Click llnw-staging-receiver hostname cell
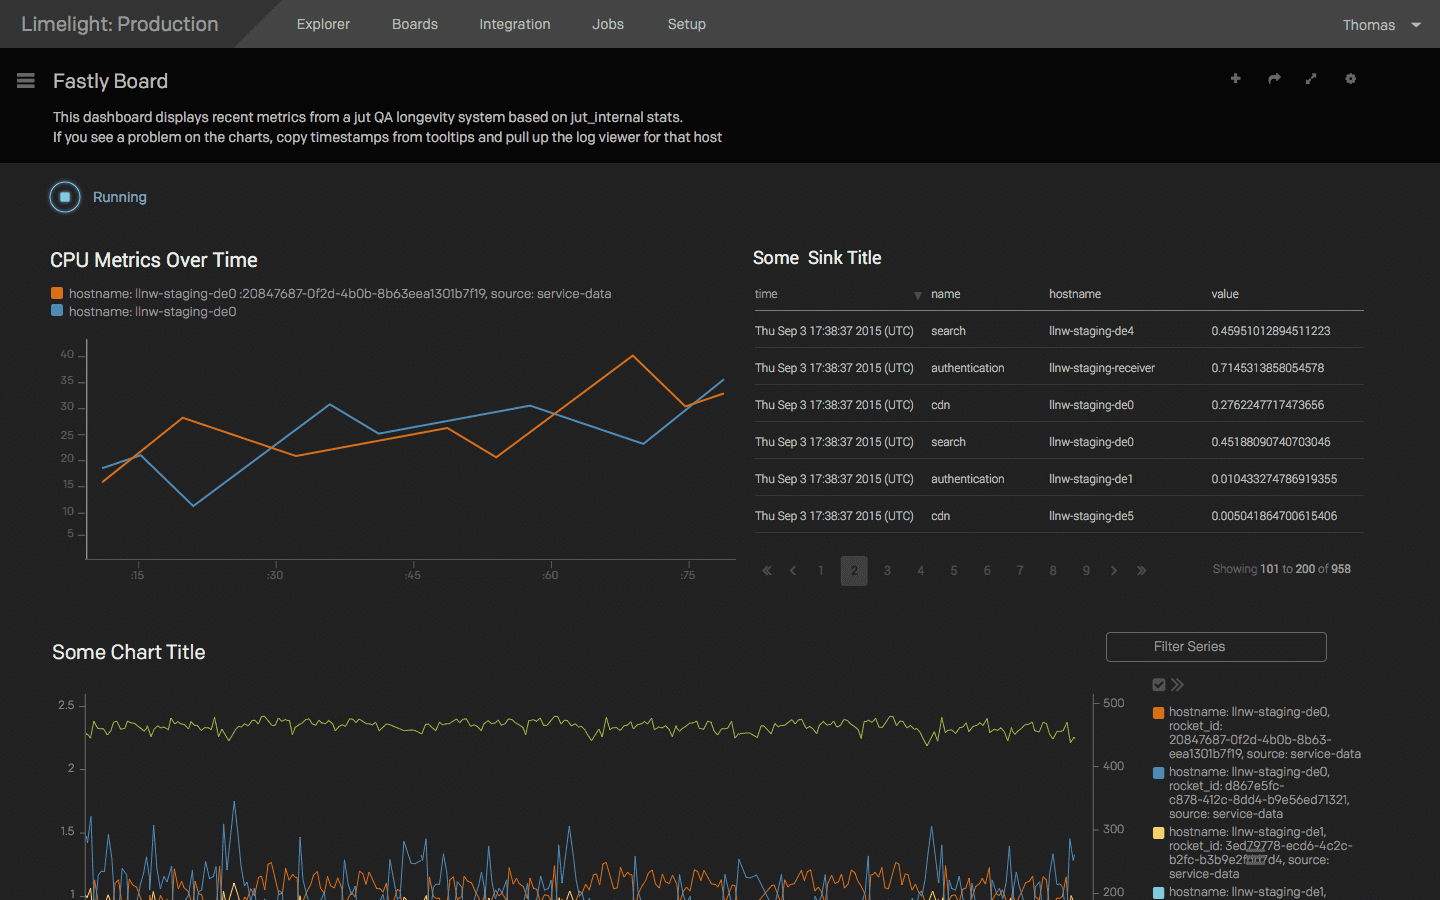1440x900 pixels. 1102,368
